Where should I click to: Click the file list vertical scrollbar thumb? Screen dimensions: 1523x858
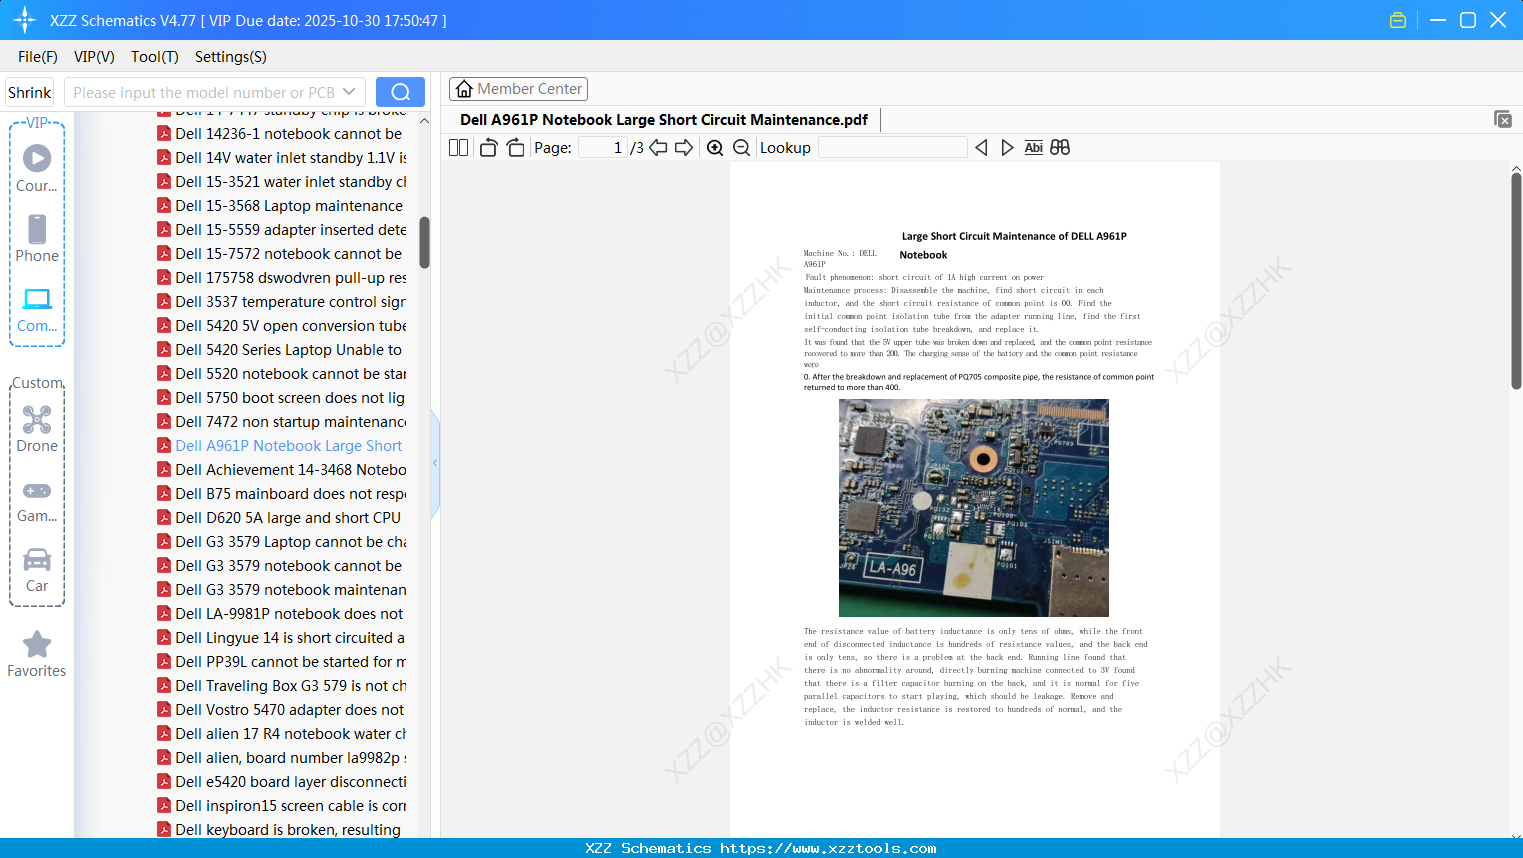point(424,242)
